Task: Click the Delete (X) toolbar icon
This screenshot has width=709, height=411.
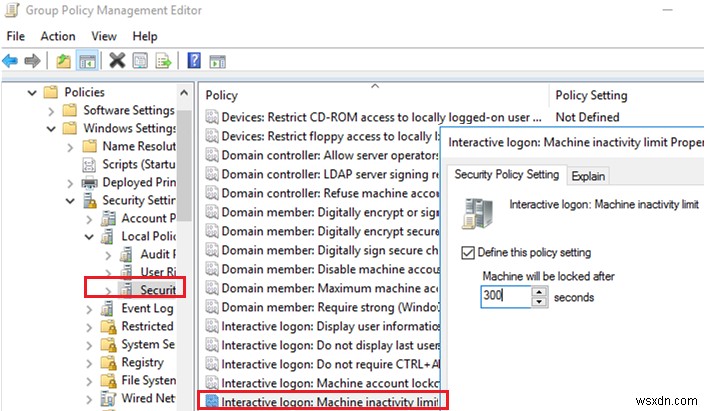Action: (x=117, y=60)
